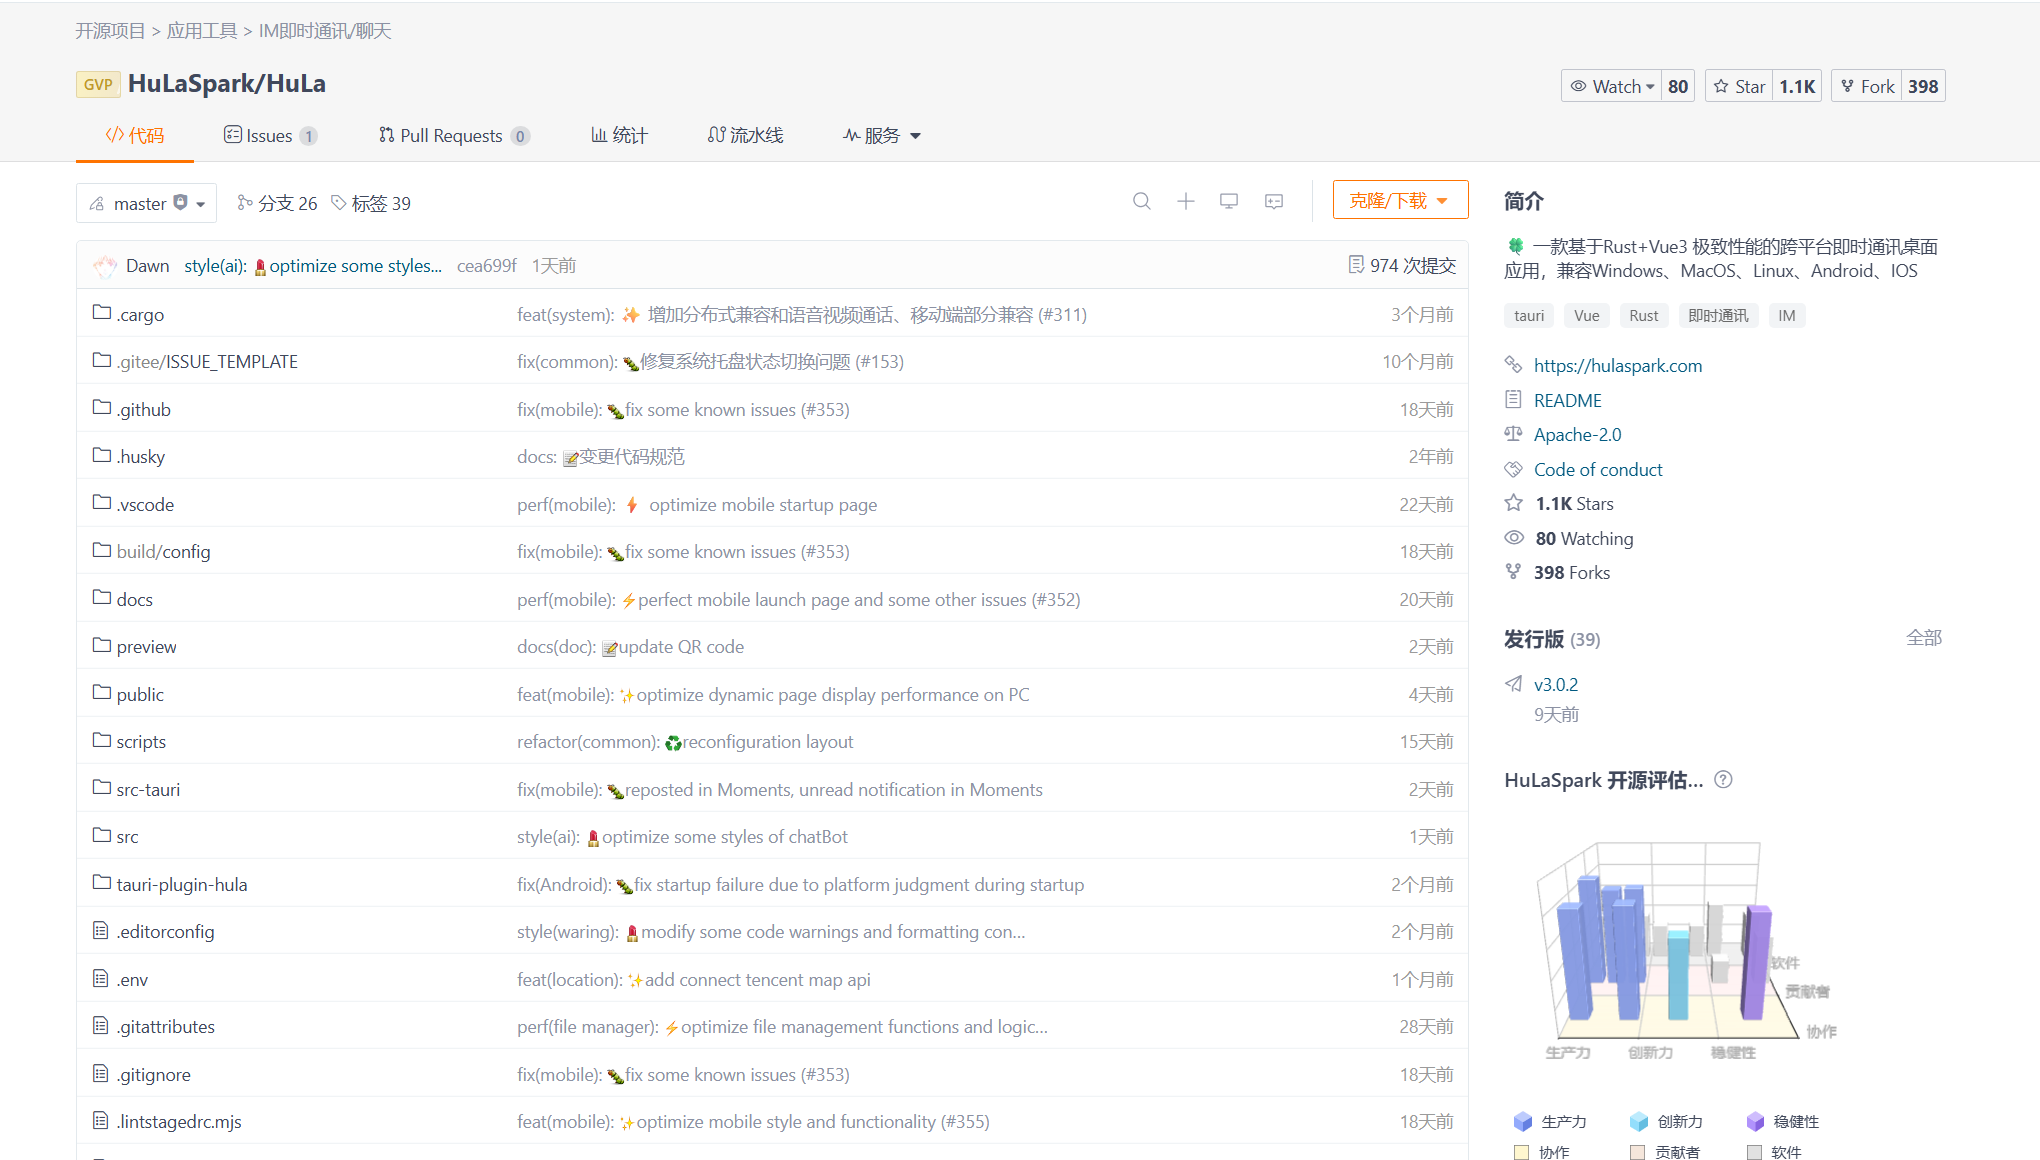Switch to the Issues tab
Screen dimensions: 2040x1160
tap(269, 135)
